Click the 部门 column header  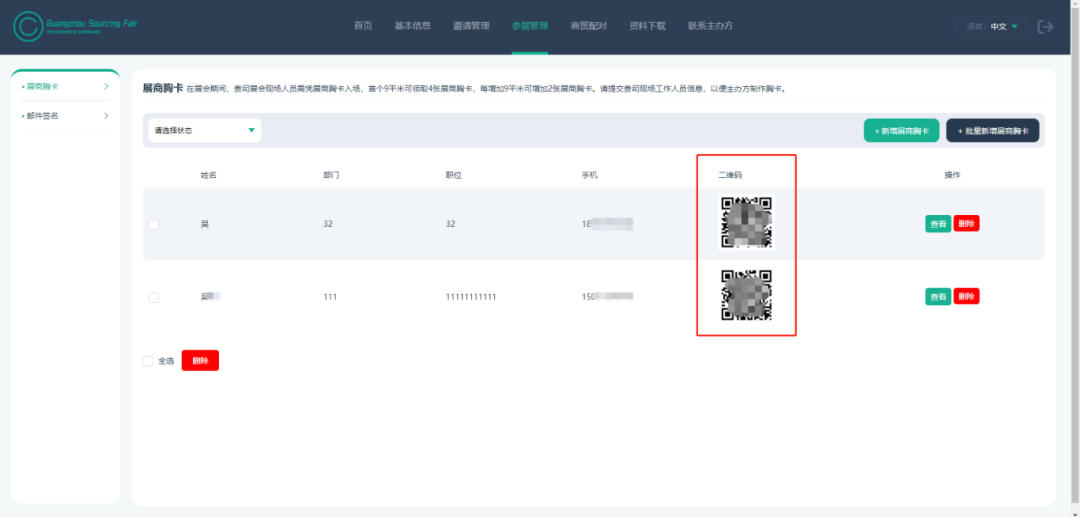point(331,176)
